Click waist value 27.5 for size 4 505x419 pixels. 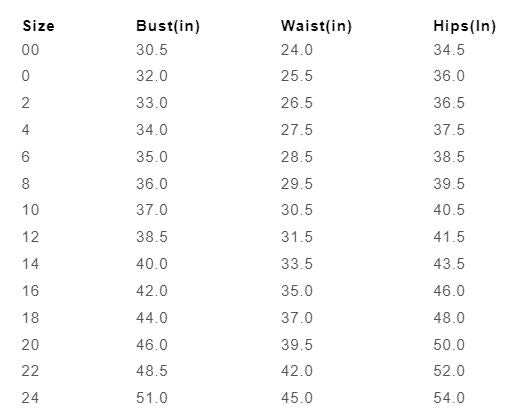point(297,130)
